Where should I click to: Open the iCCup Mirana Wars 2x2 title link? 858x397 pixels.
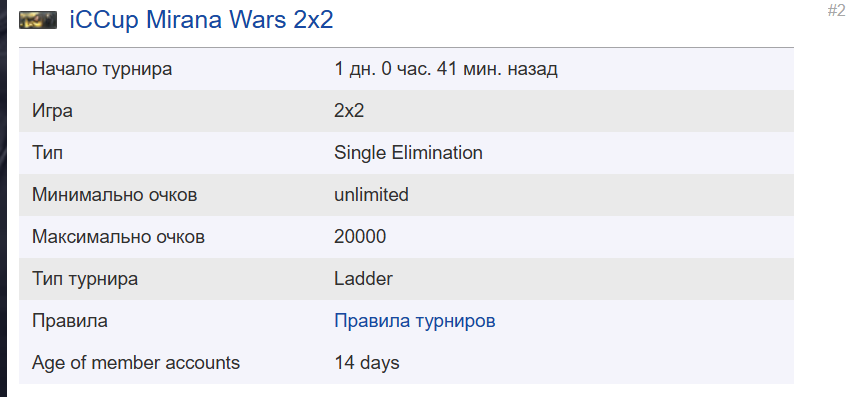click(201, 20)
